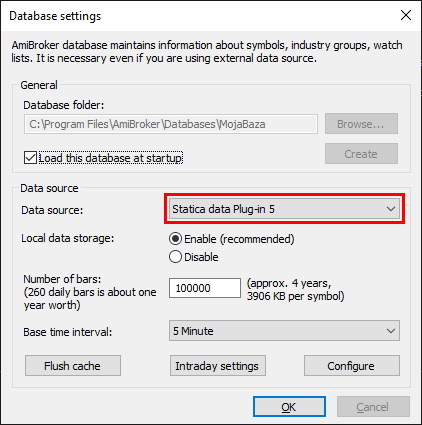Click the Create button
The height and width of the screenshot is (425, 422).
coord(361,154)
